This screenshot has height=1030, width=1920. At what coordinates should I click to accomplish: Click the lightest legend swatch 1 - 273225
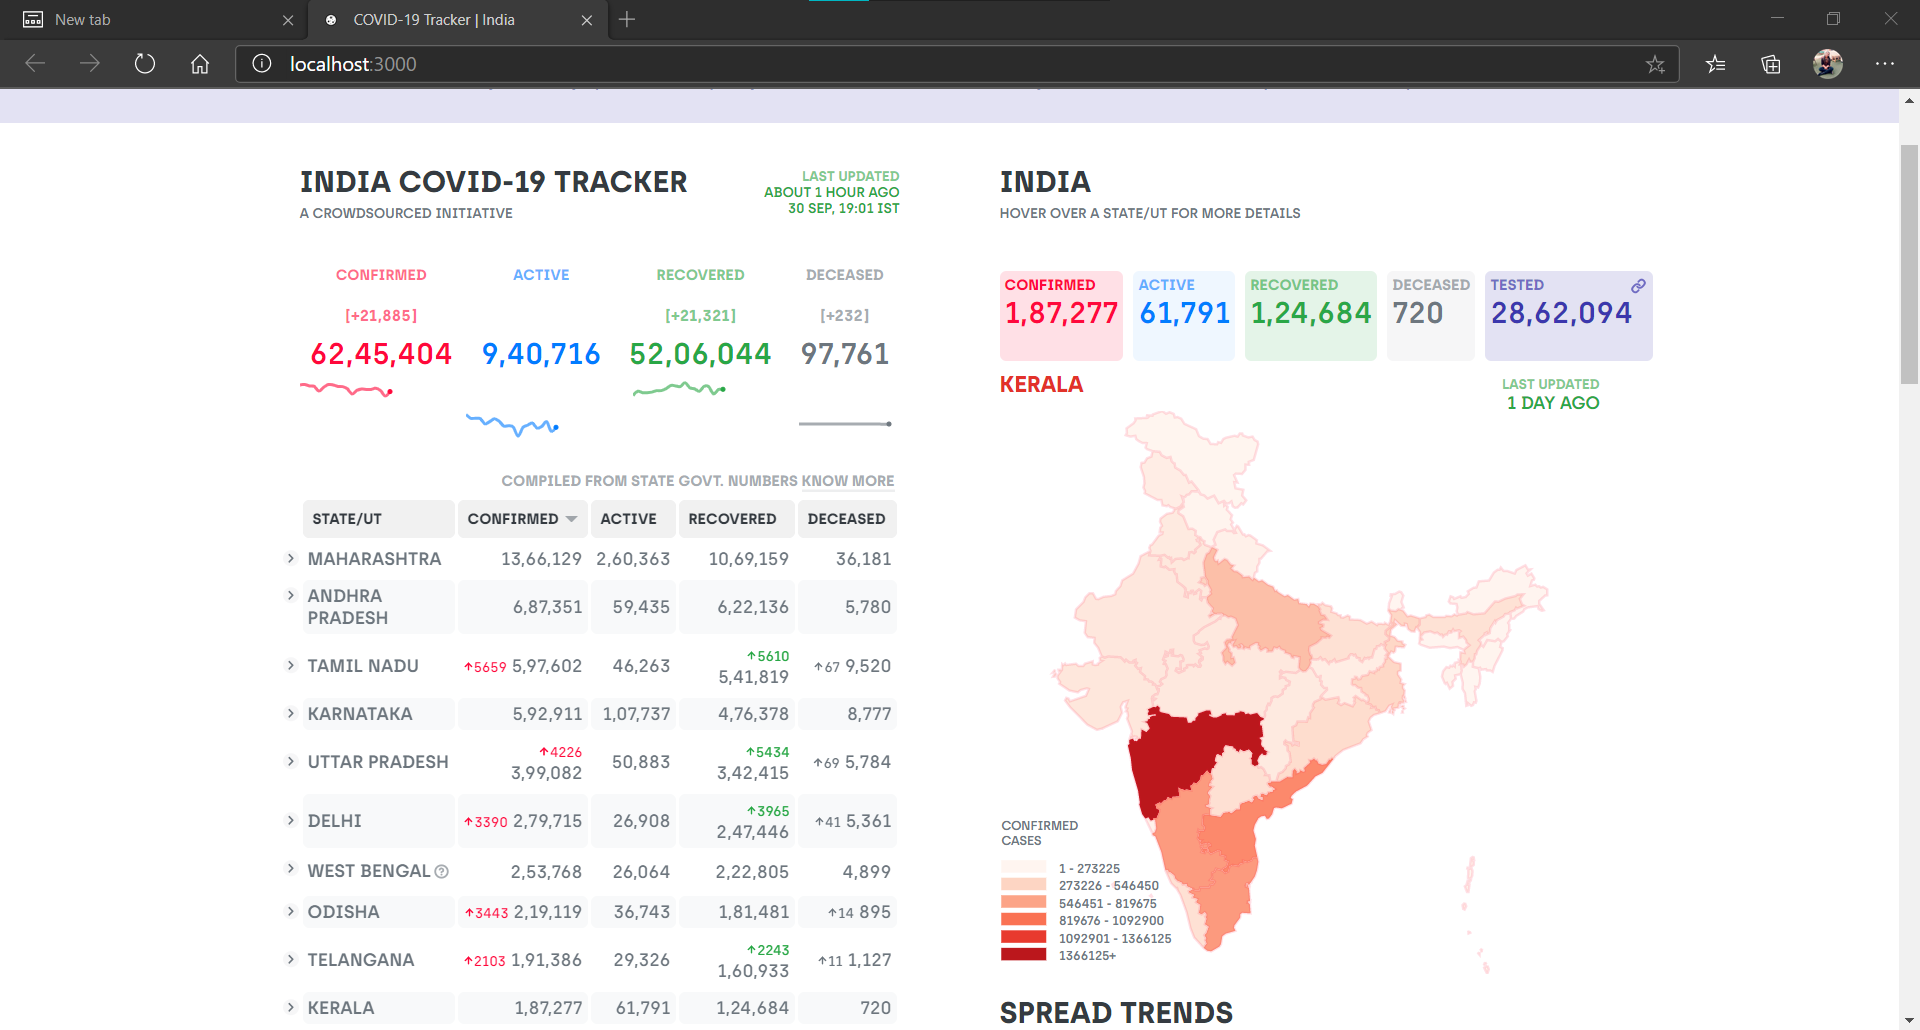[x=1023, y=867]
